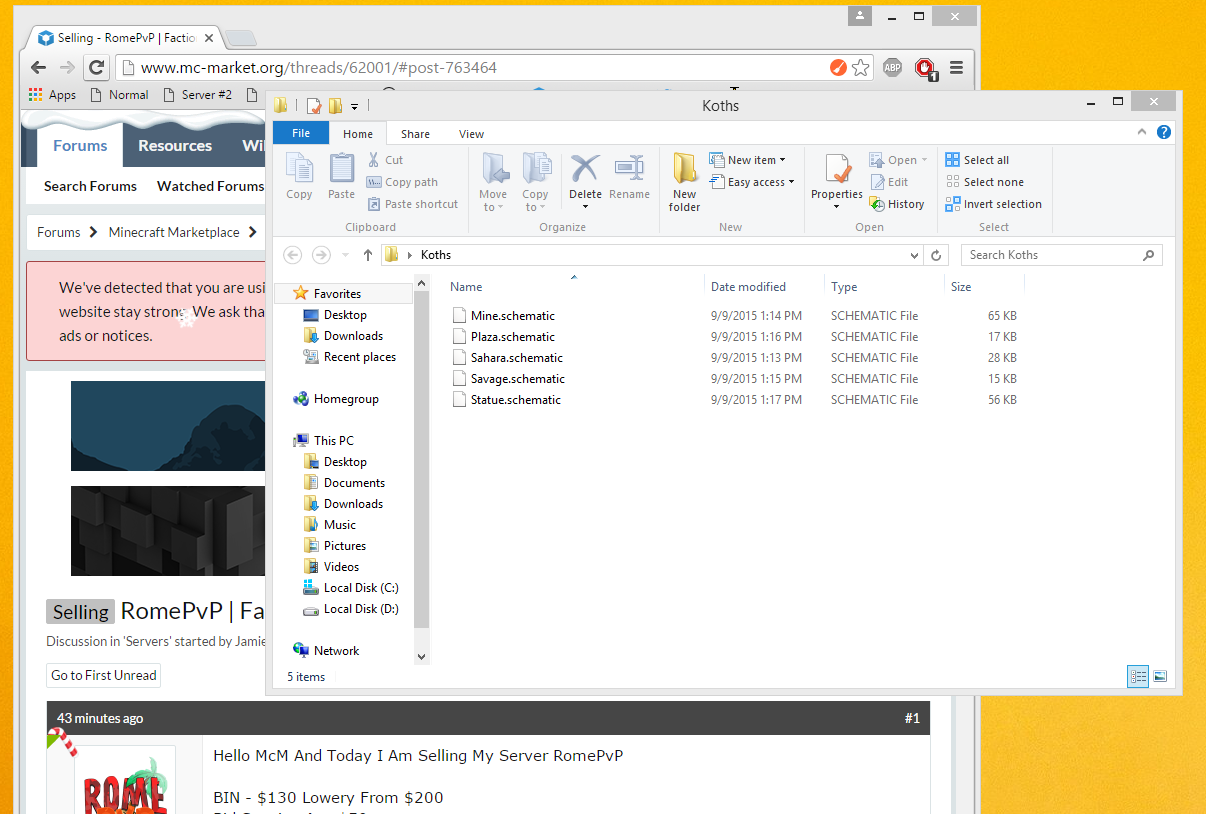Click the Search Forums link

[90, 186]
